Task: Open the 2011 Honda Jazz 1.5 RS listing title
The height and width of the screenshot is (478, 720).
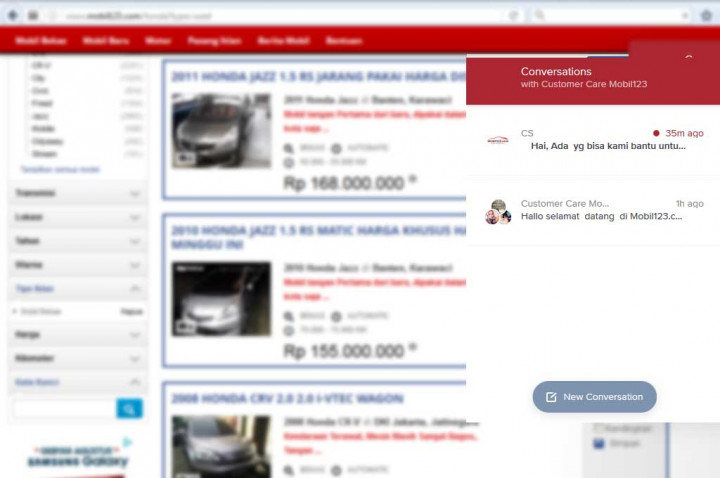Action: (x=318, y=76)
